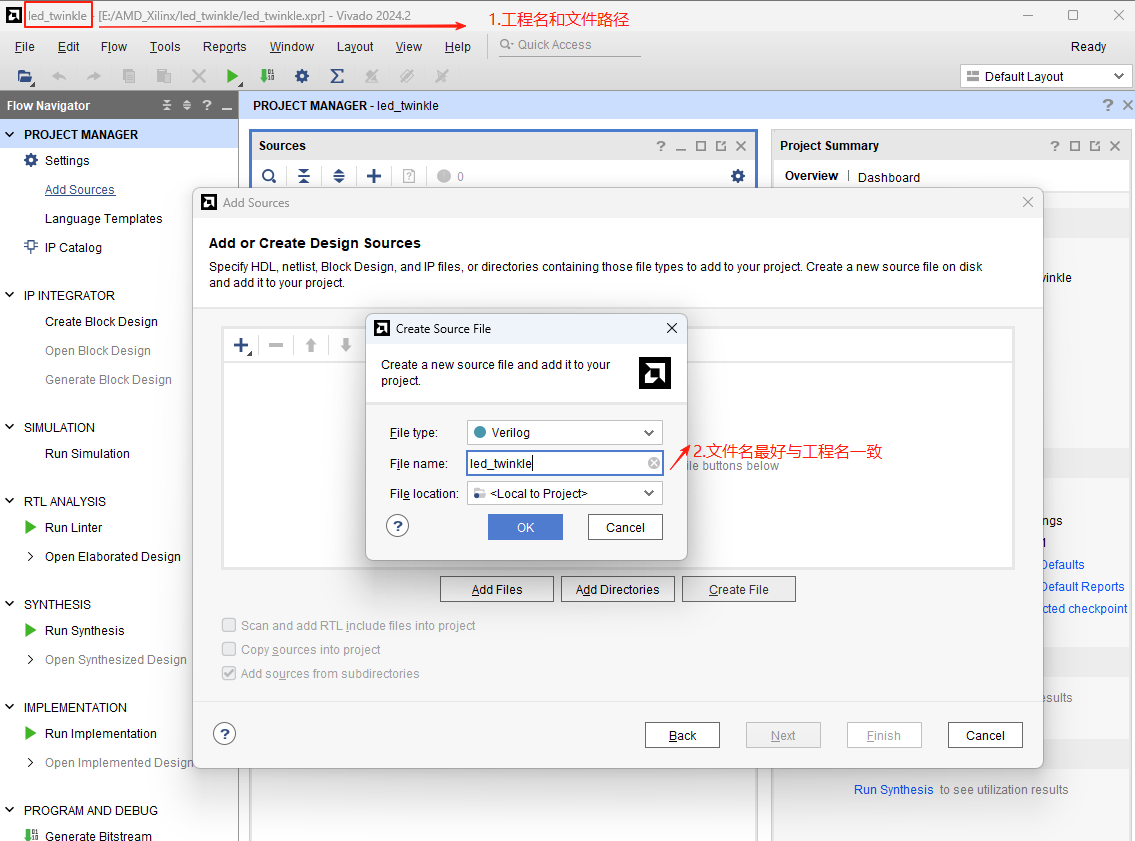This screenshot has height=841, width=1135.
Task: Open Settings via the toolbar gear icon
Action: [302, 76]
